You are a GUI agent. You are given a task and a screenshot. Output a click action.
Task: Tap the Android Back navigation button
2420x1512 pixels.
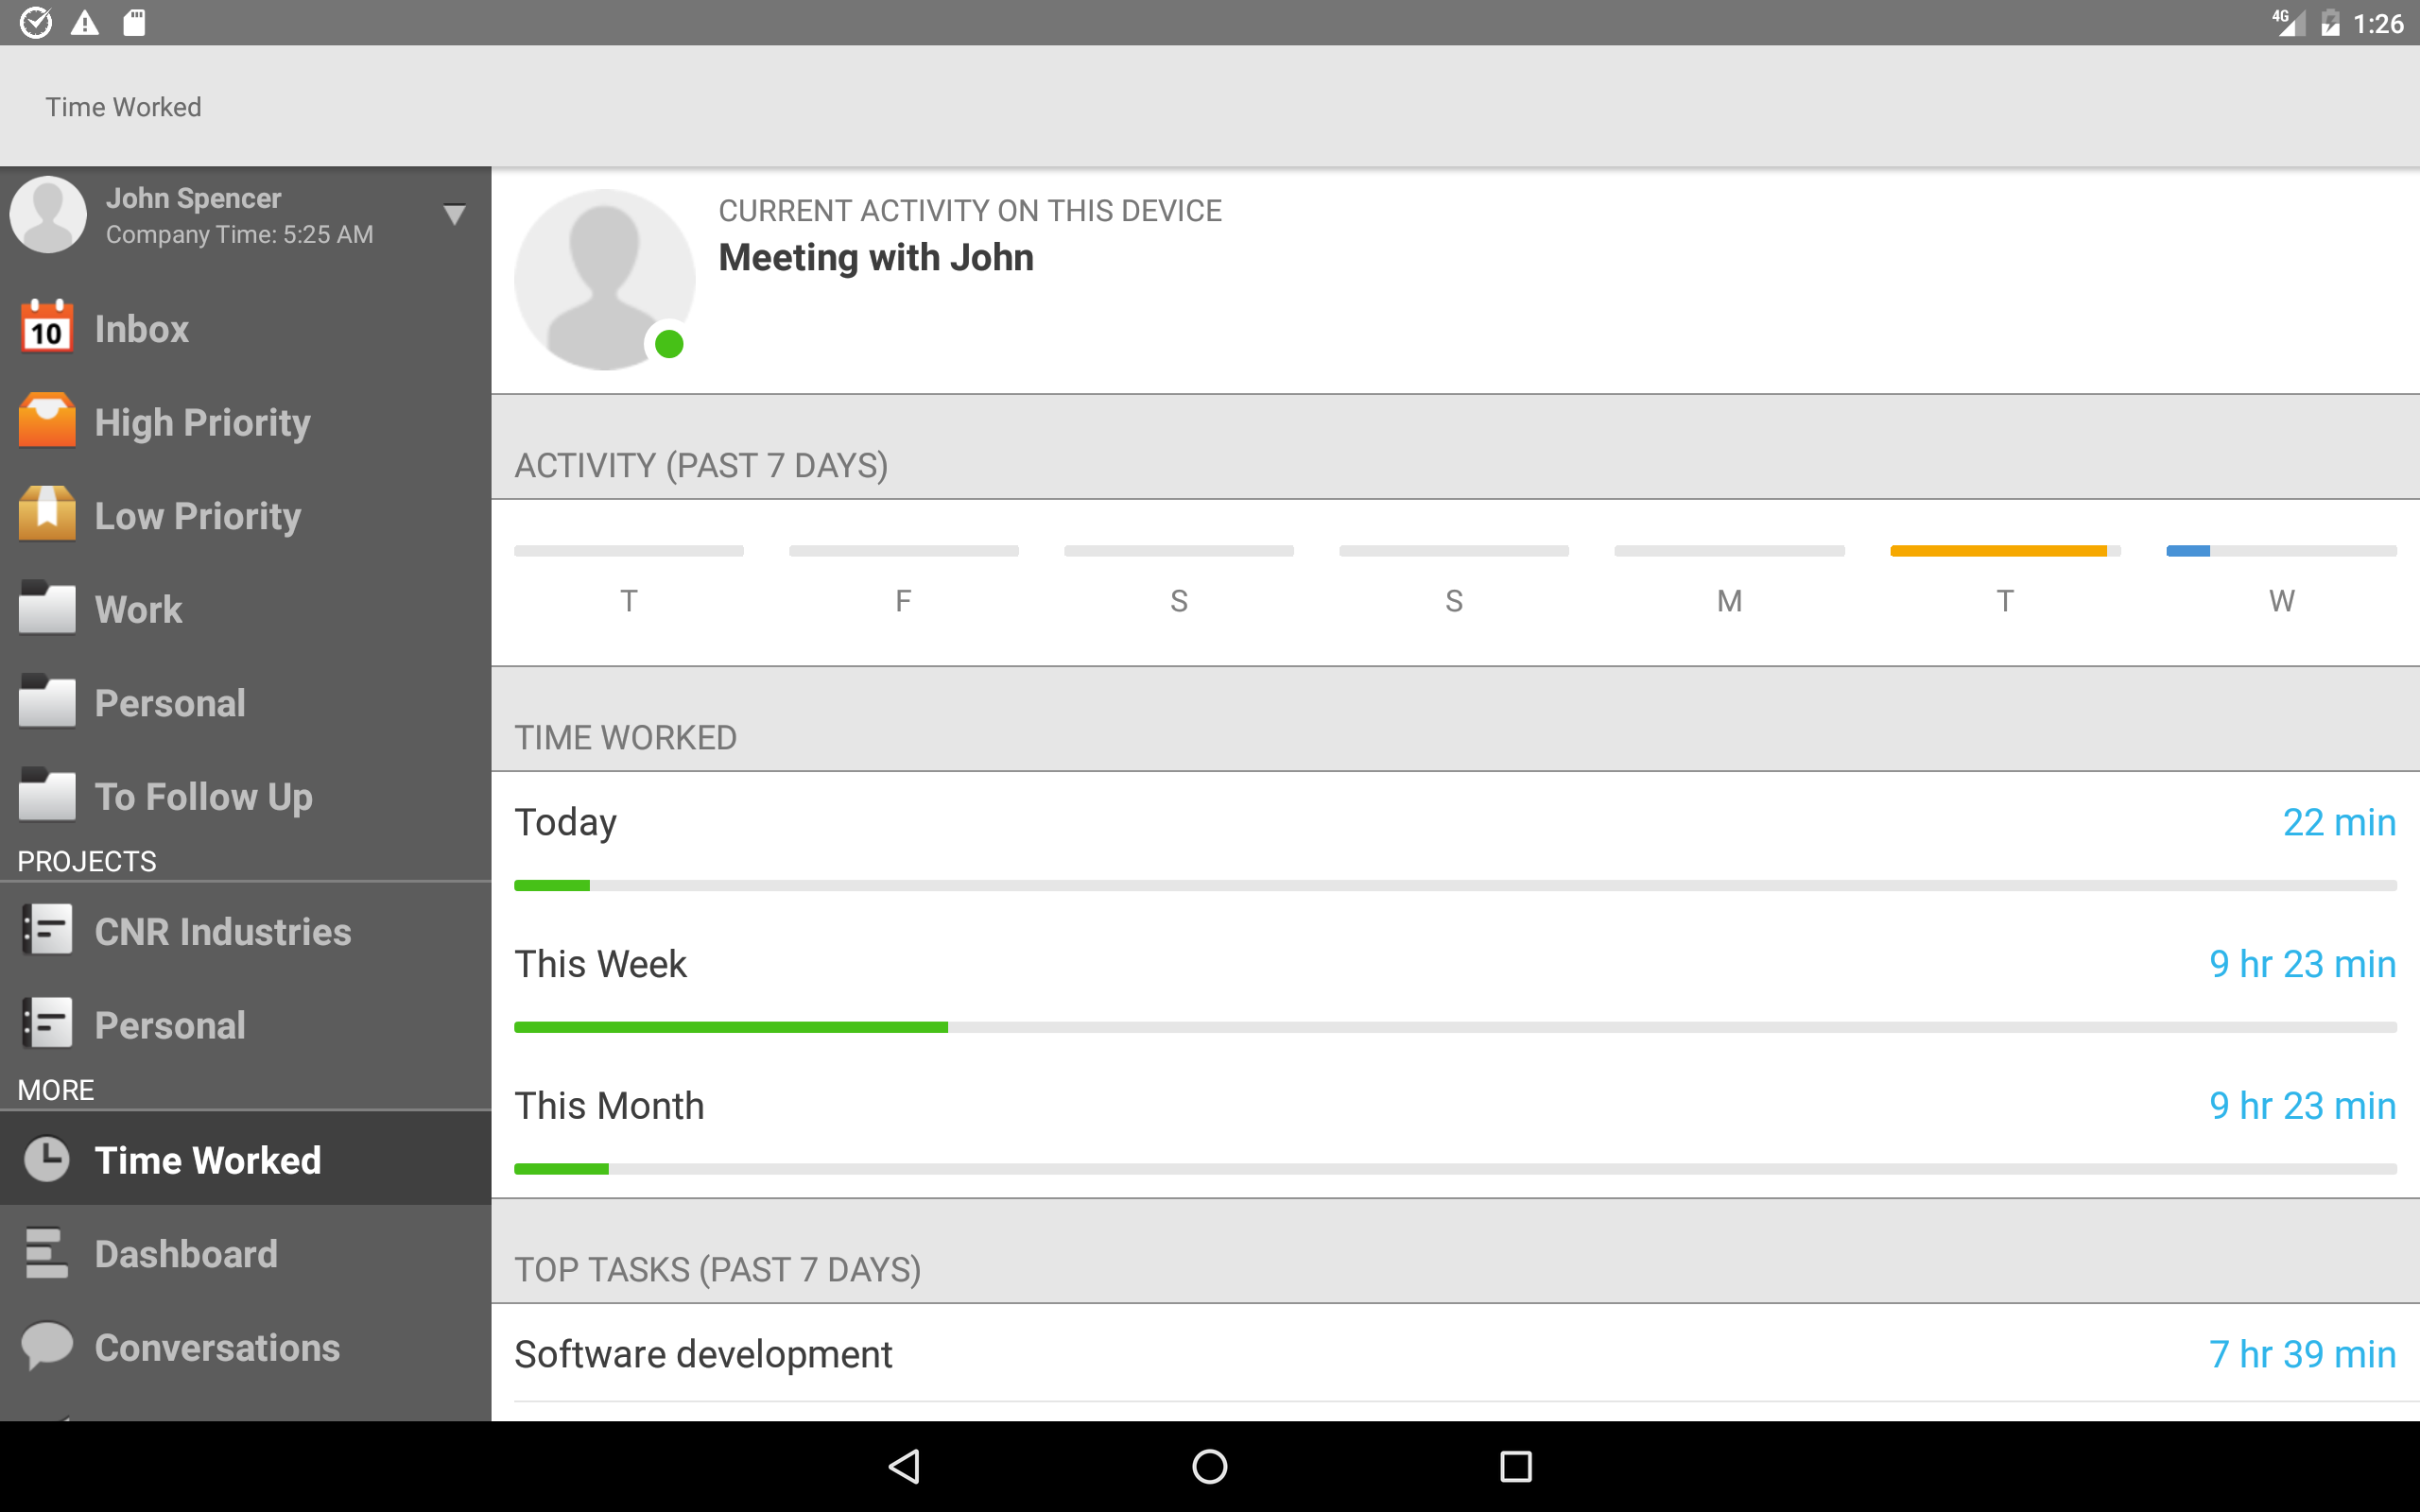click(905, 1466)
